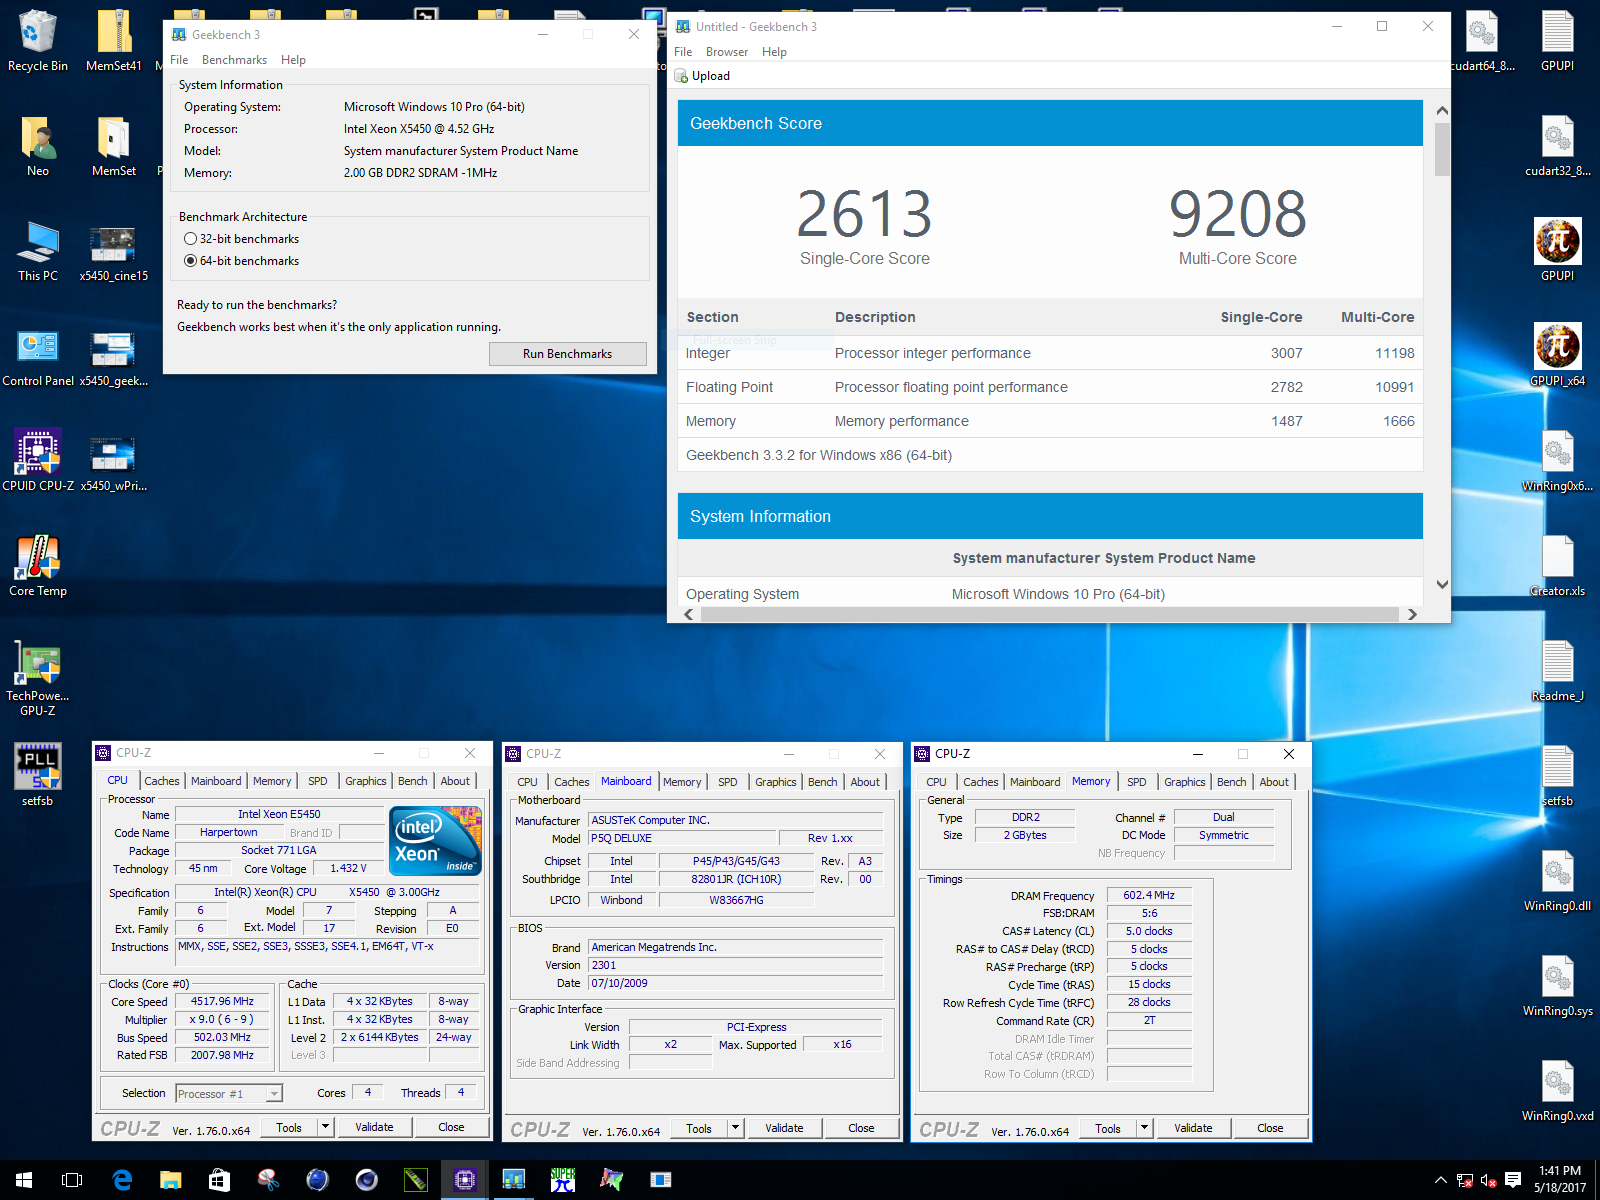
Task: Open the x5450_cine15 screenshot file
Action: click(113, 252)
